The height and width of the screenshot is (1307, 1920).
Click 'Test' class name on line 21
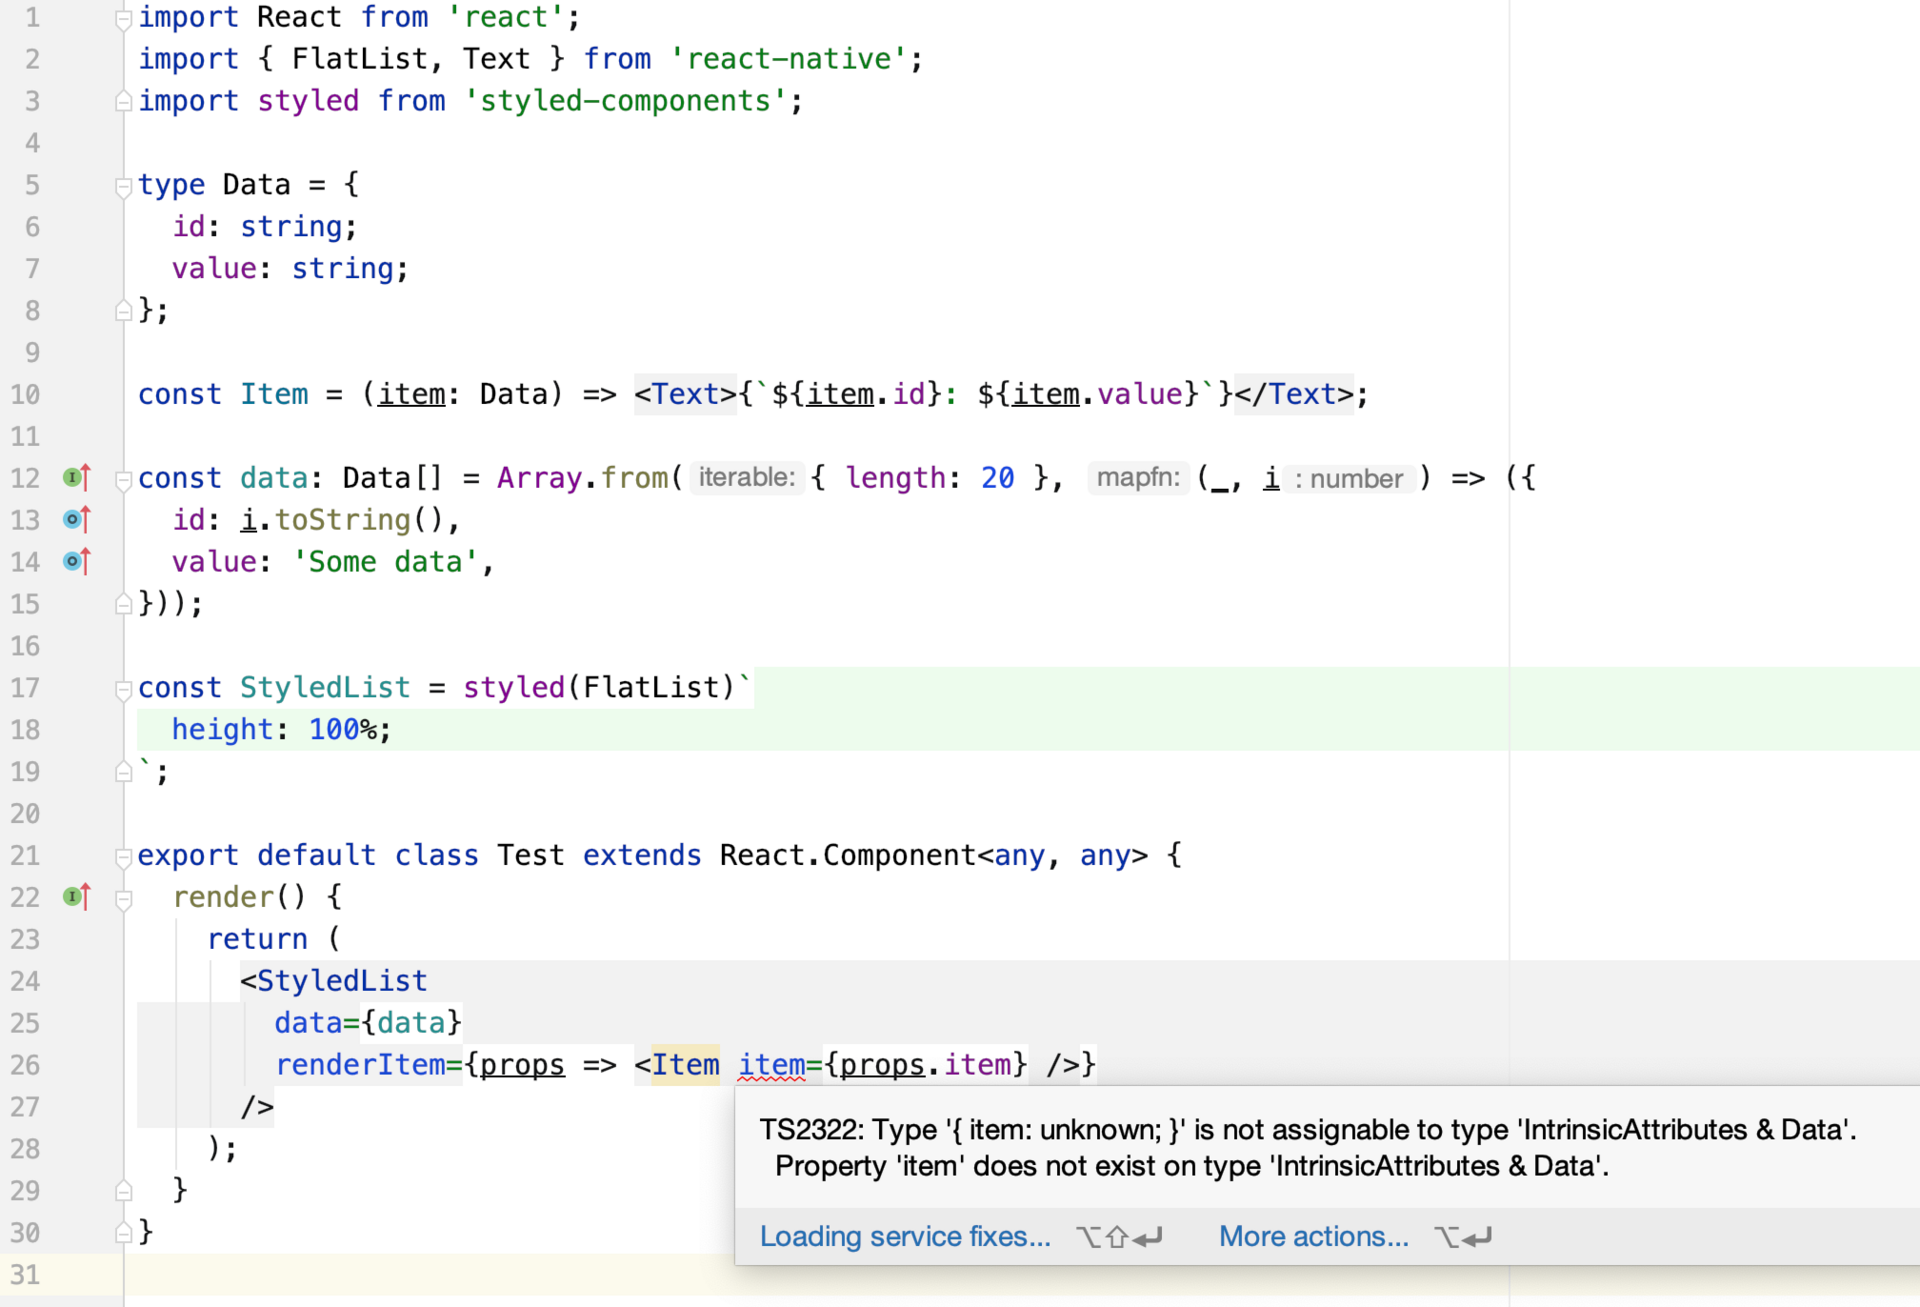[x=531, y=856]
